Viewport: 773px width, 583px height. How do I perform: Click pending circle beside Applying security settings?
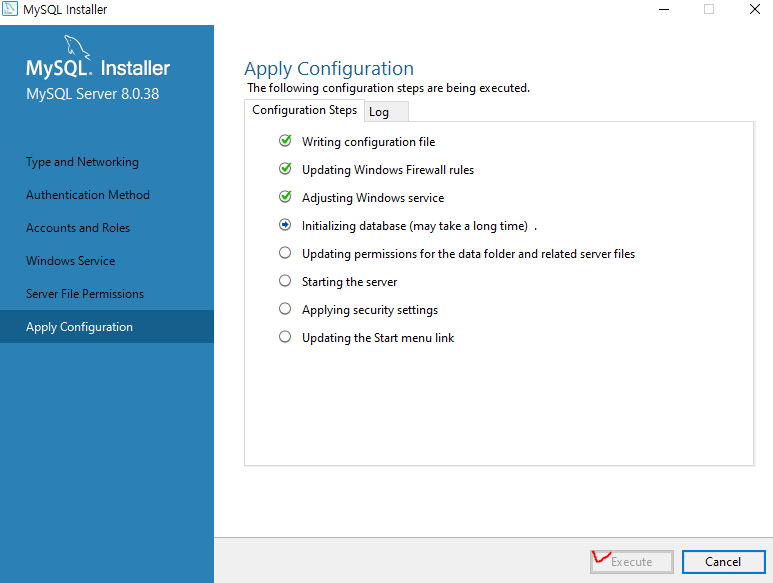tap(285, 309)
